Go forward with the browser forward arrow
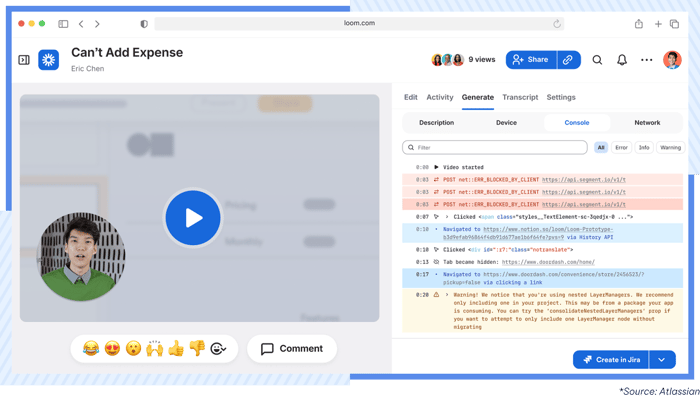 coord(97,24)
